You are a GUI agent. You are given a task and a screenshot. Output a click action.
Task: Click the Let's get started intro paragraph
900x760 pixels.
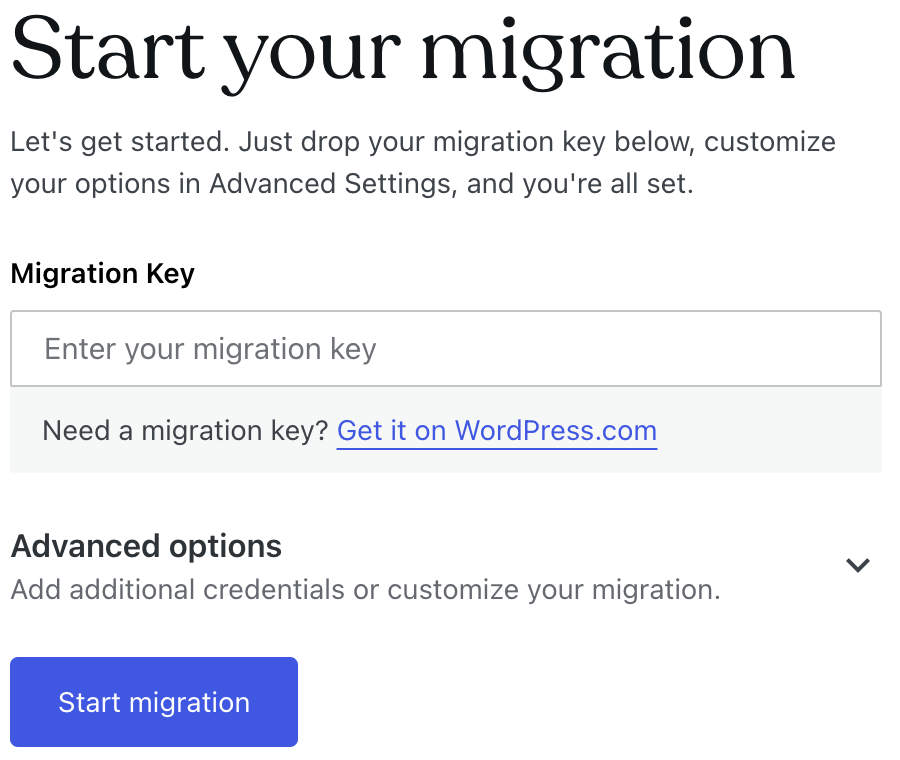pyautogui.click(x=422, y=163)
